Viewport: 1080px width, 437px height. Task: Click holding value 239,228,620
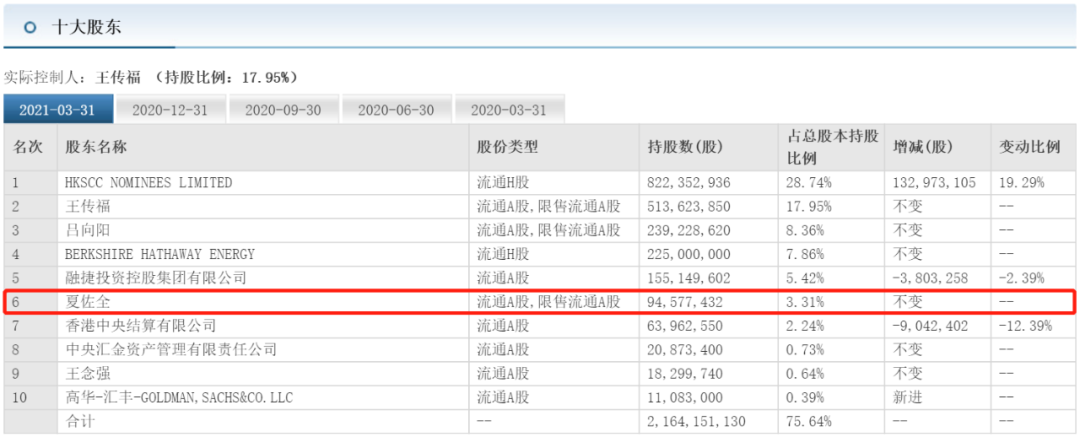pyautogui.click(x=689, y=230)
